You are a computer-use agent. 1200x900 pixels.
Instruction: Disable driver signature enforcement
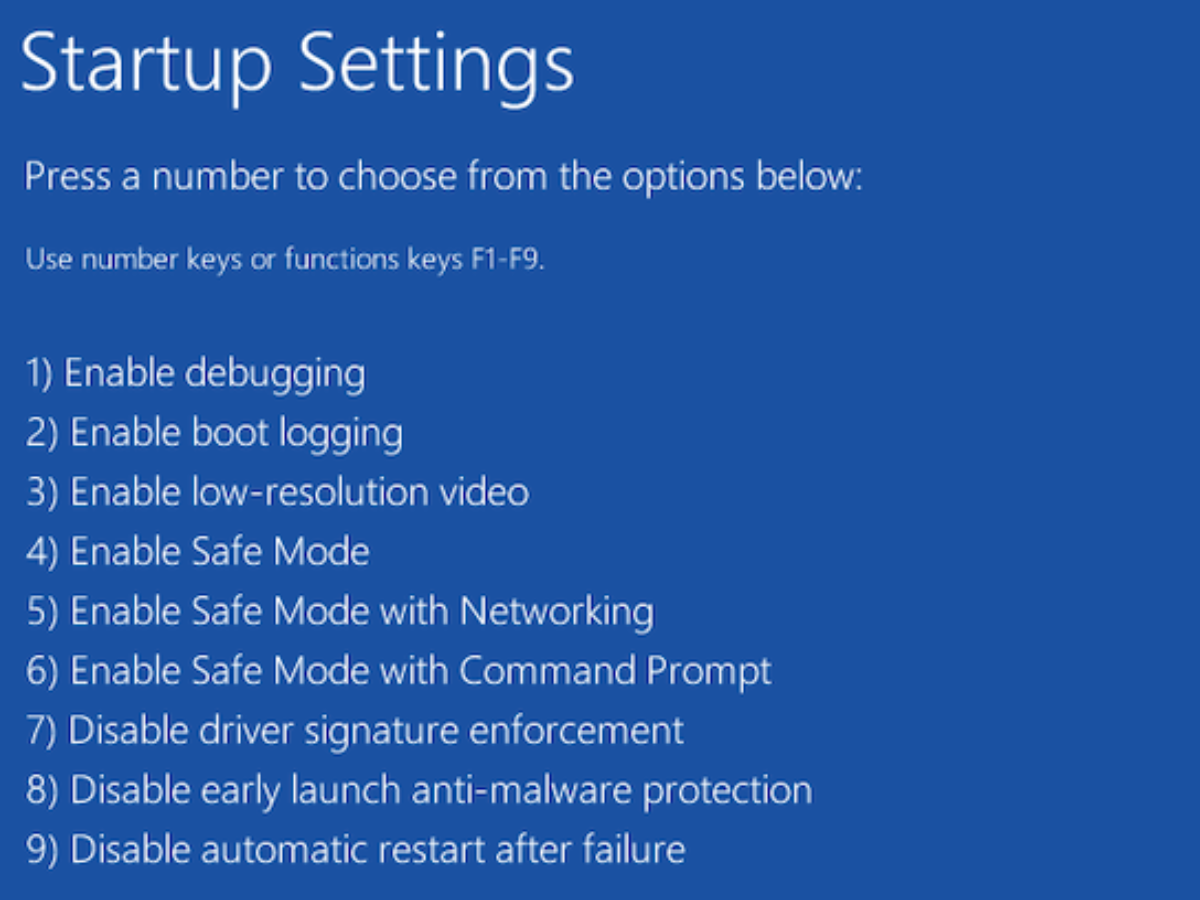(353, 730)
